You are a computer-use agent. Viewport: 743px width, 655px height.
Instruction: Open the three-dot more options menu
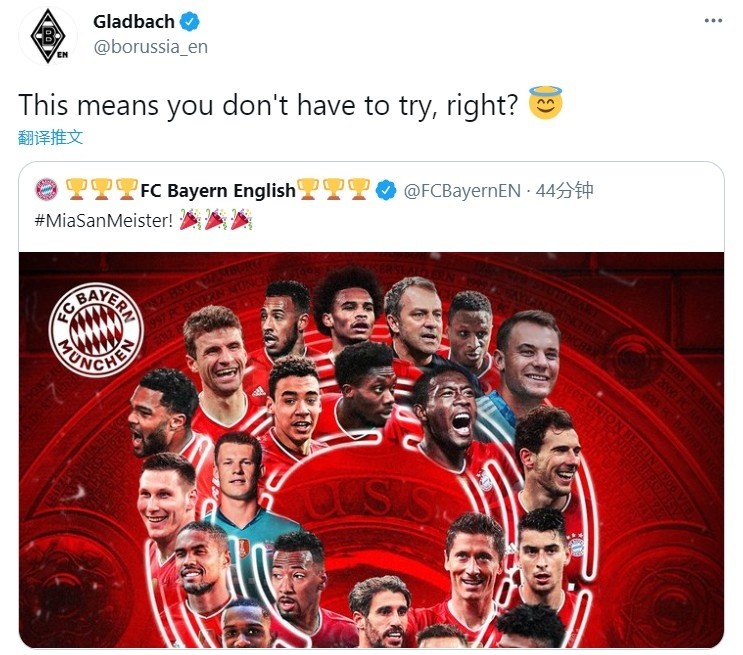tap(713, 20)
